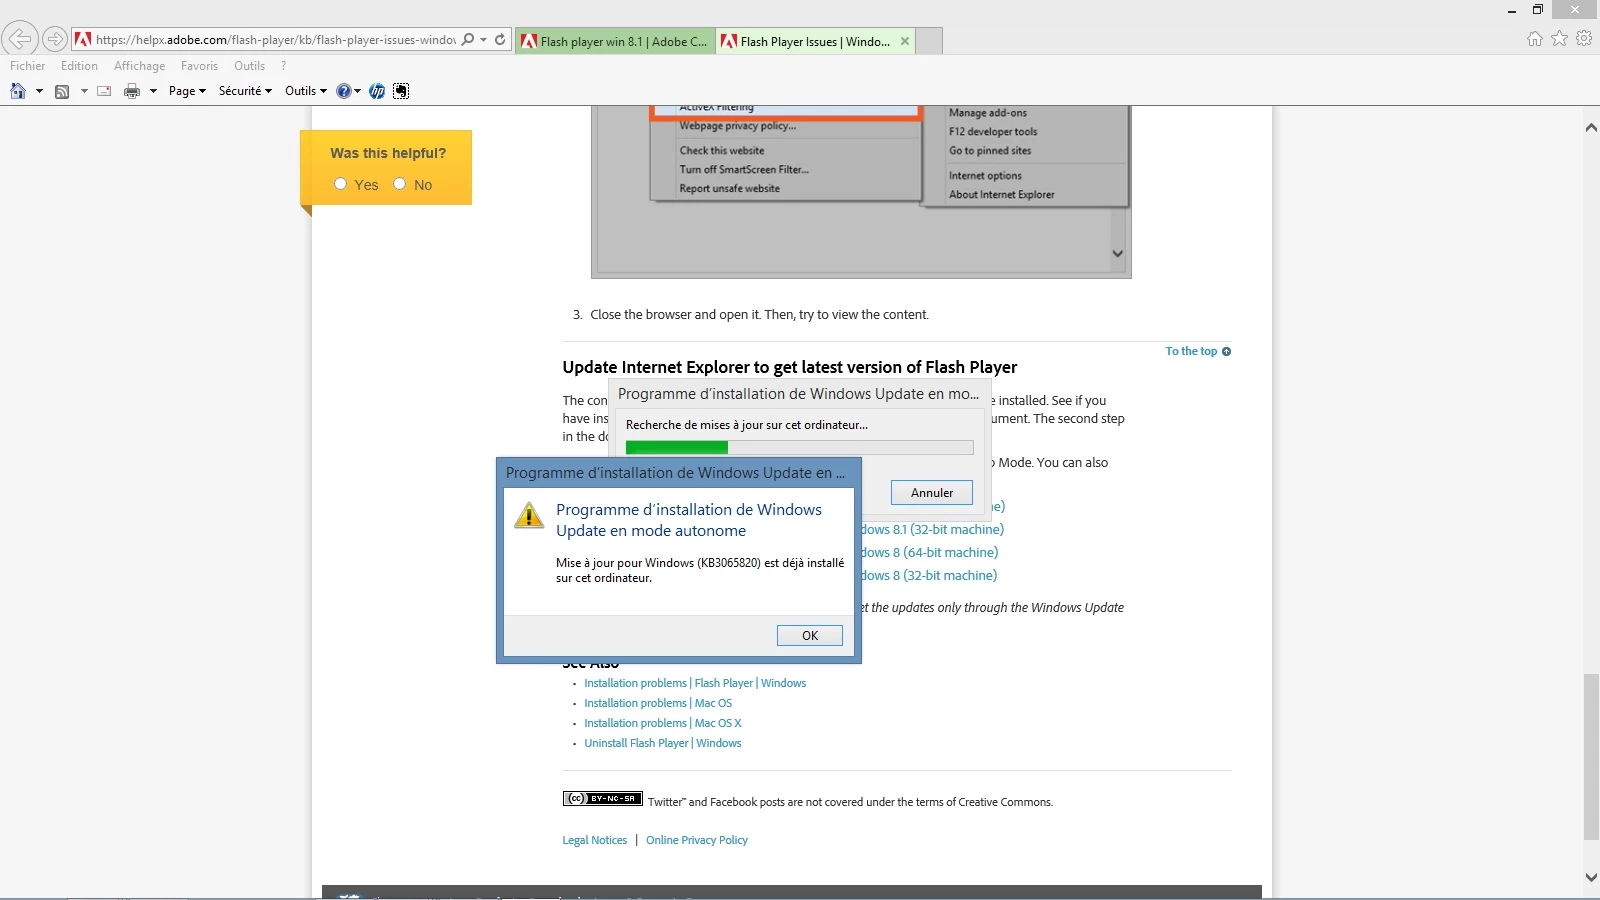Click the RSS feeds icon
The image size is (1600, 900).
[x=62, y=91]
